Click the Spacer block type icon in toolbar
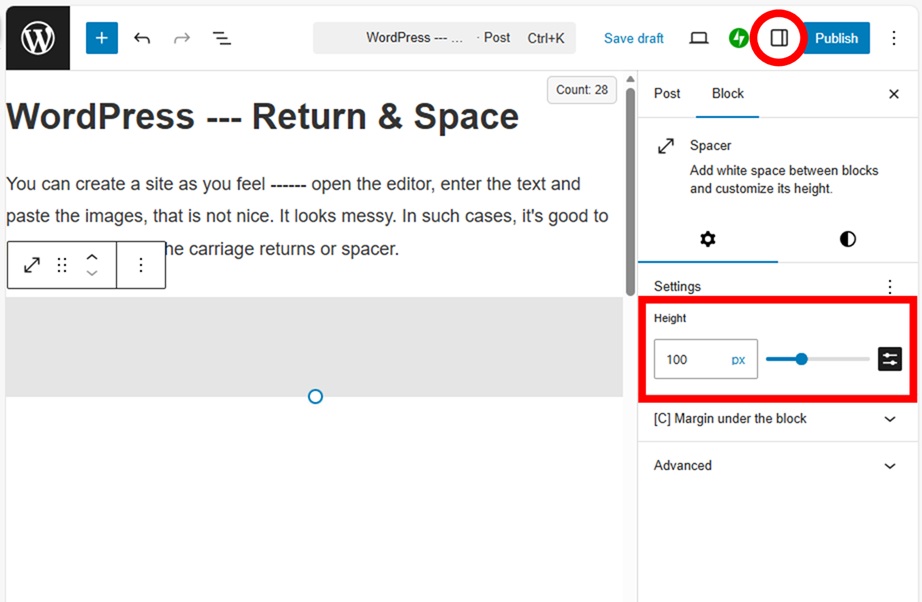The height and width of the screenshot is (602, 922). tap(32, 265)
